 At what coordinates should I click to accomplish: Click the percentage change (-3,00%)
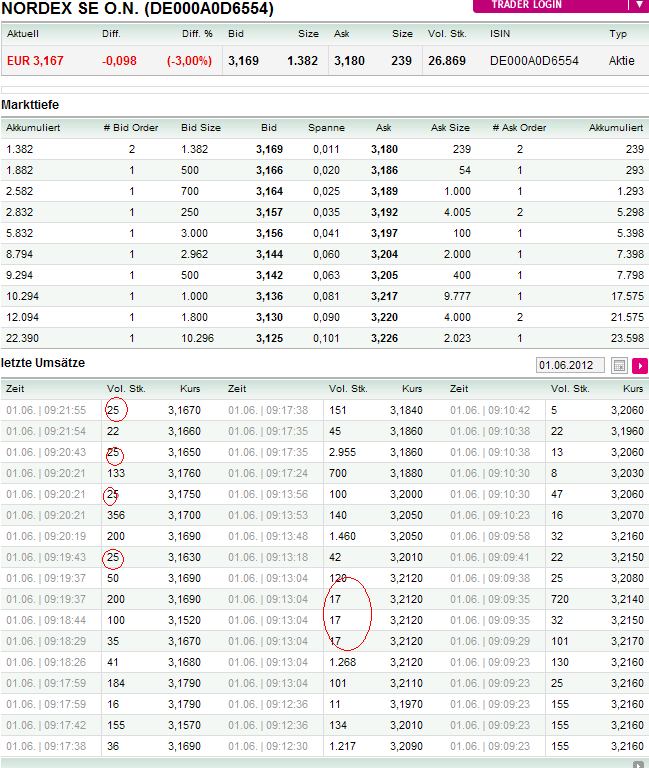coord(189,61)
